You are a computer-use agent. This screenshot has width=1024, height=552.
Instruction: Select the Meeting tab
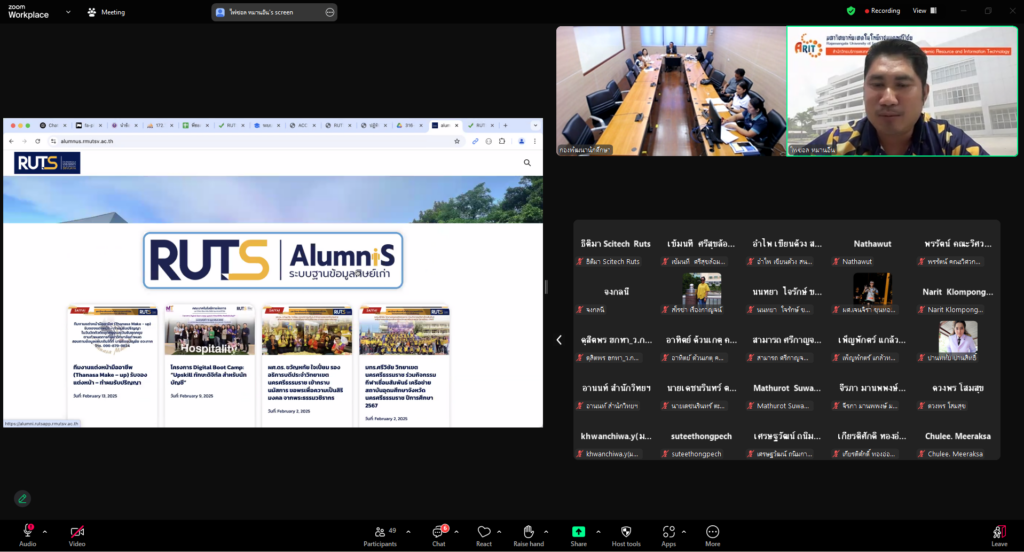point(107,12)
